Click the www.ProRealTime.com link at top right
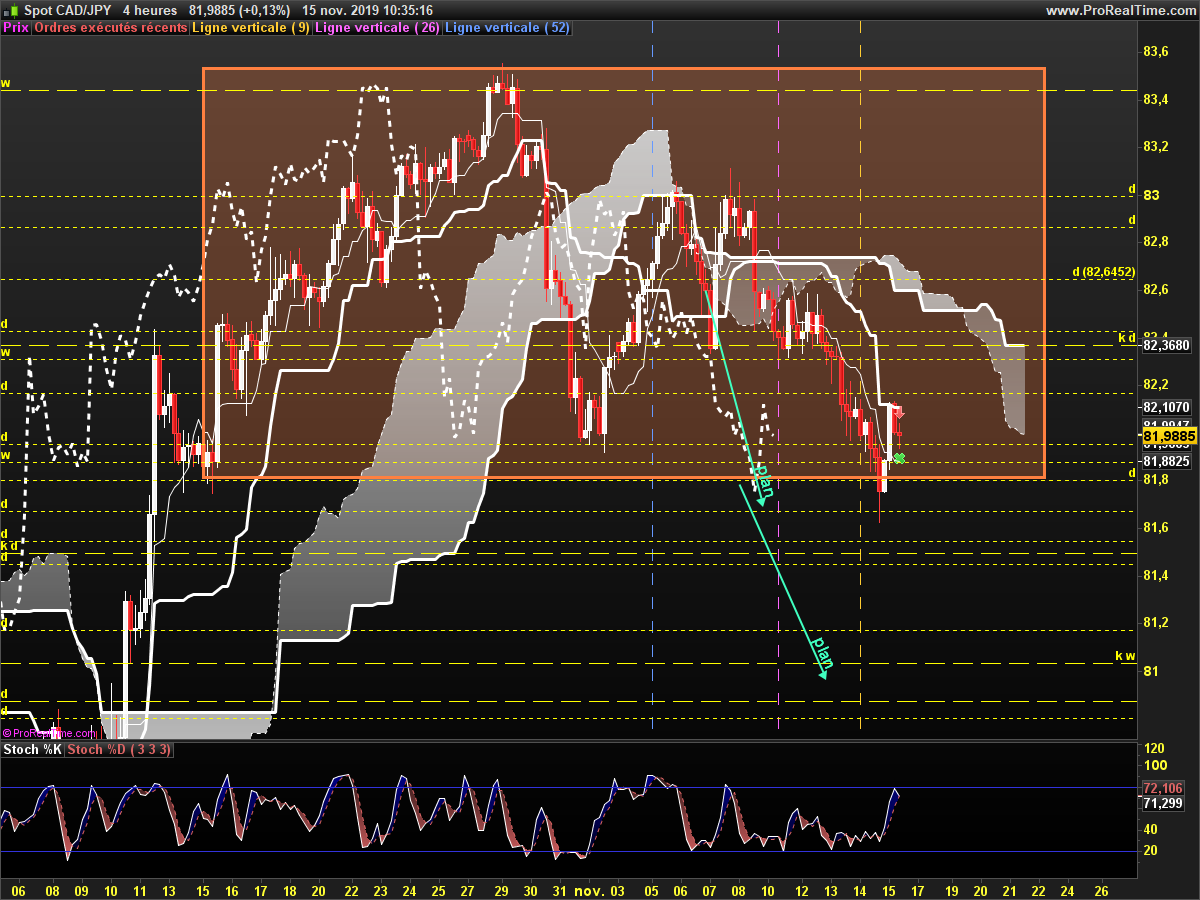 1120,10
